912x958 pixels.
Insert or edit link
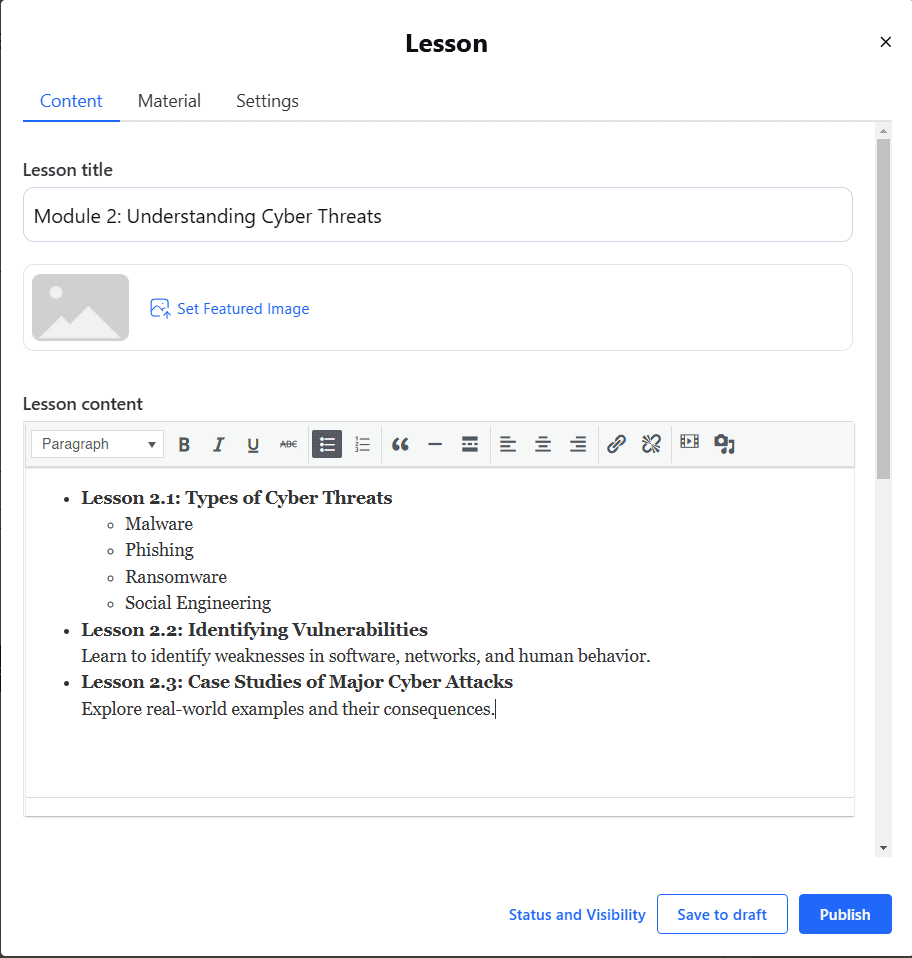pyautogui.click(x=616, y=444)
